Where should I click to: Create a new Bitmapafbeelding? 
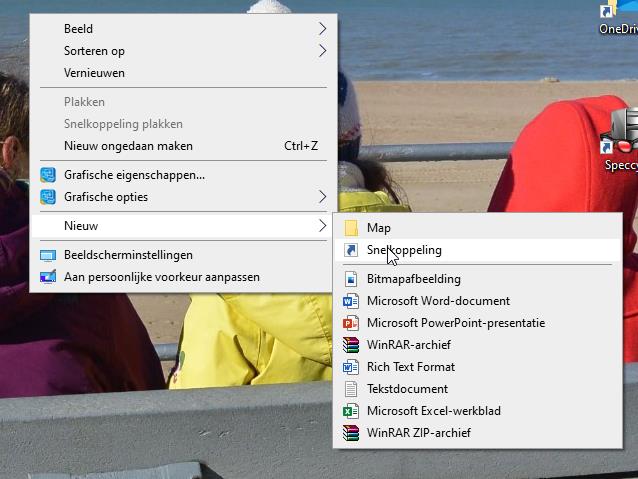click(x=413, y=279)
